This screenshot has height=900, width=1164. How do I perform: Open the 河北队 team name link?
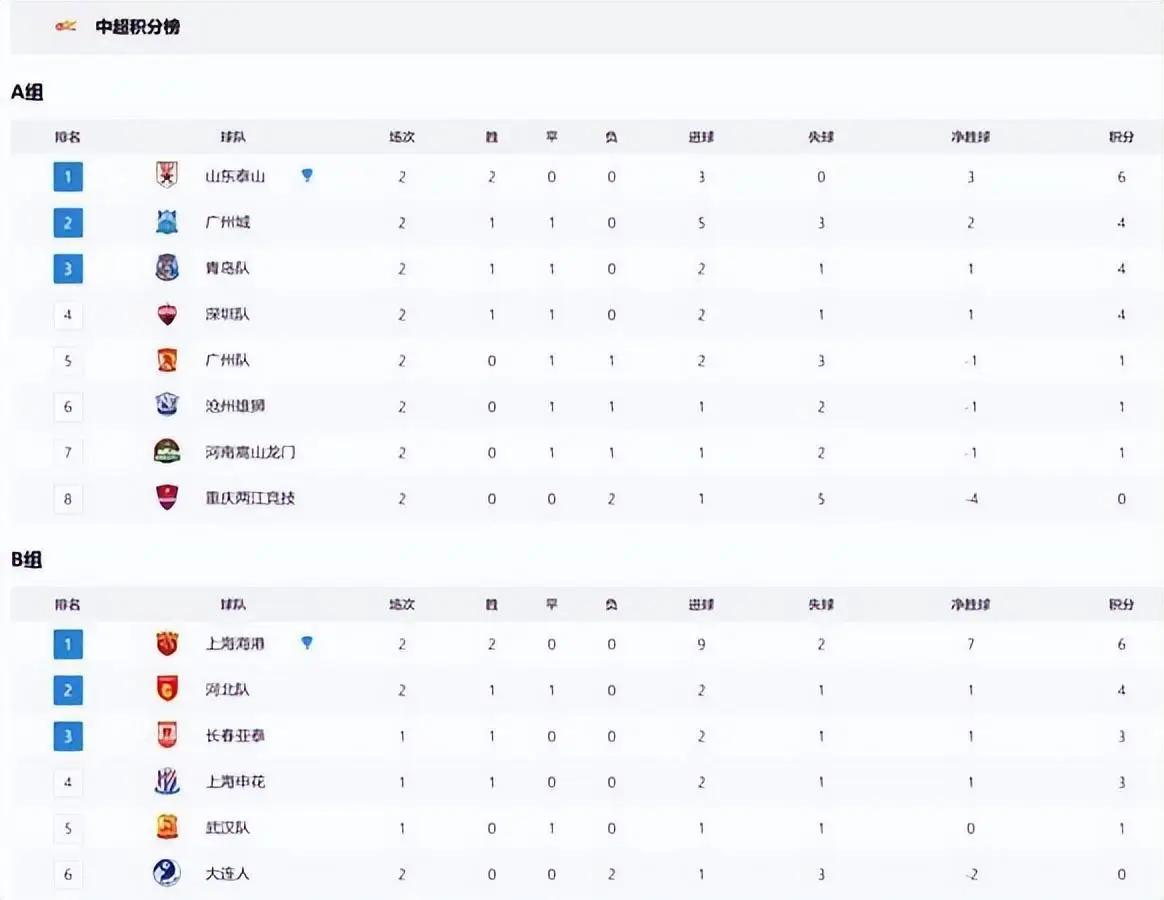coord(228,690)
